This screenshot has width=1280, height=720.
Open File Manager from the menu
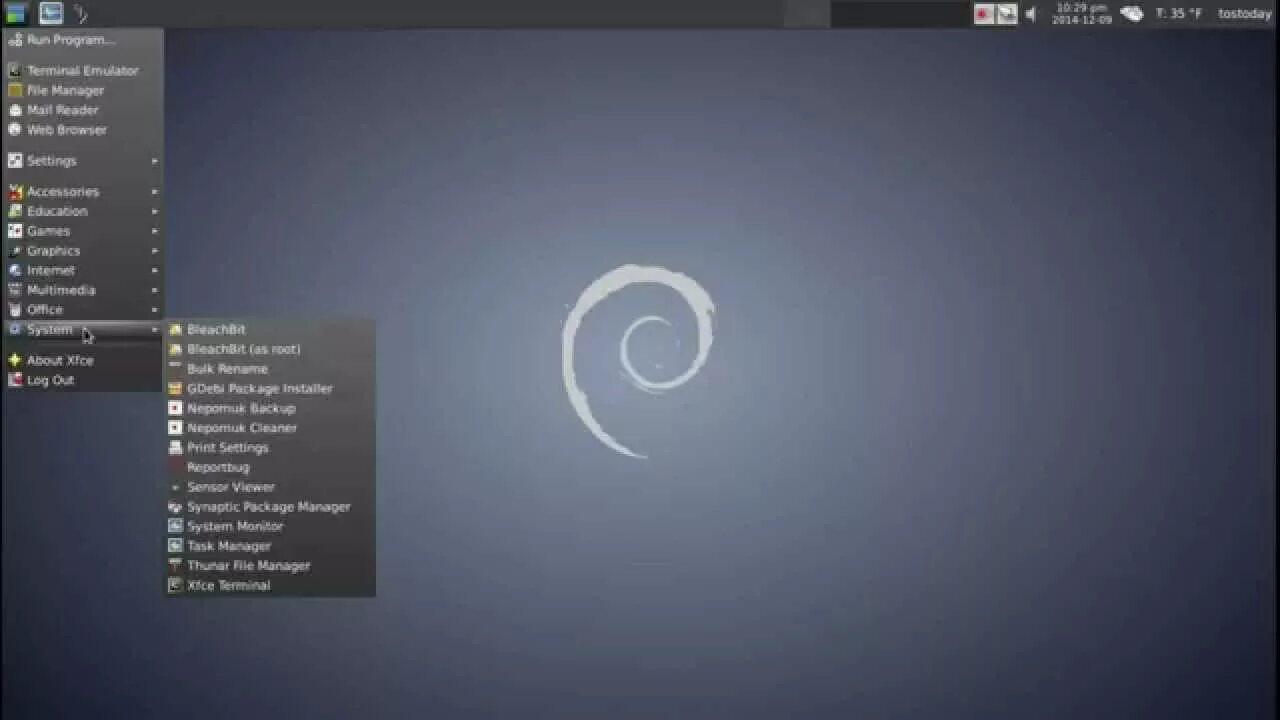pyautogui.click(x=83, y=90)
